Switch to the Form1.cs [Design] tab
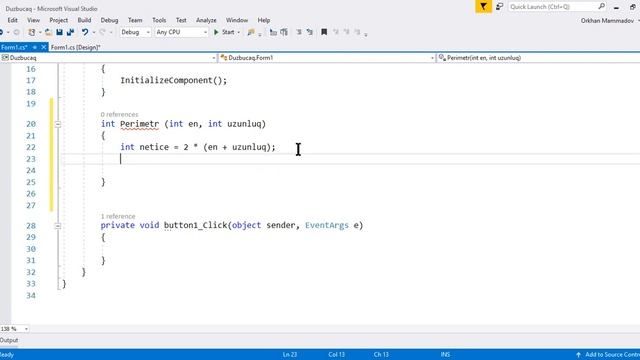 [76, 47]
